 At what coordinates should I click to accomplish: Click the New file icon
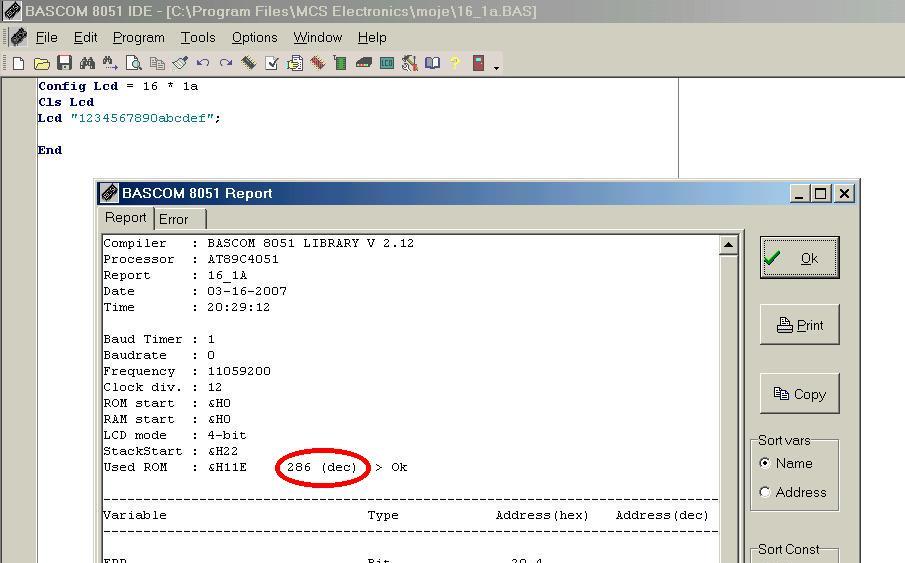tap(18, 63)
